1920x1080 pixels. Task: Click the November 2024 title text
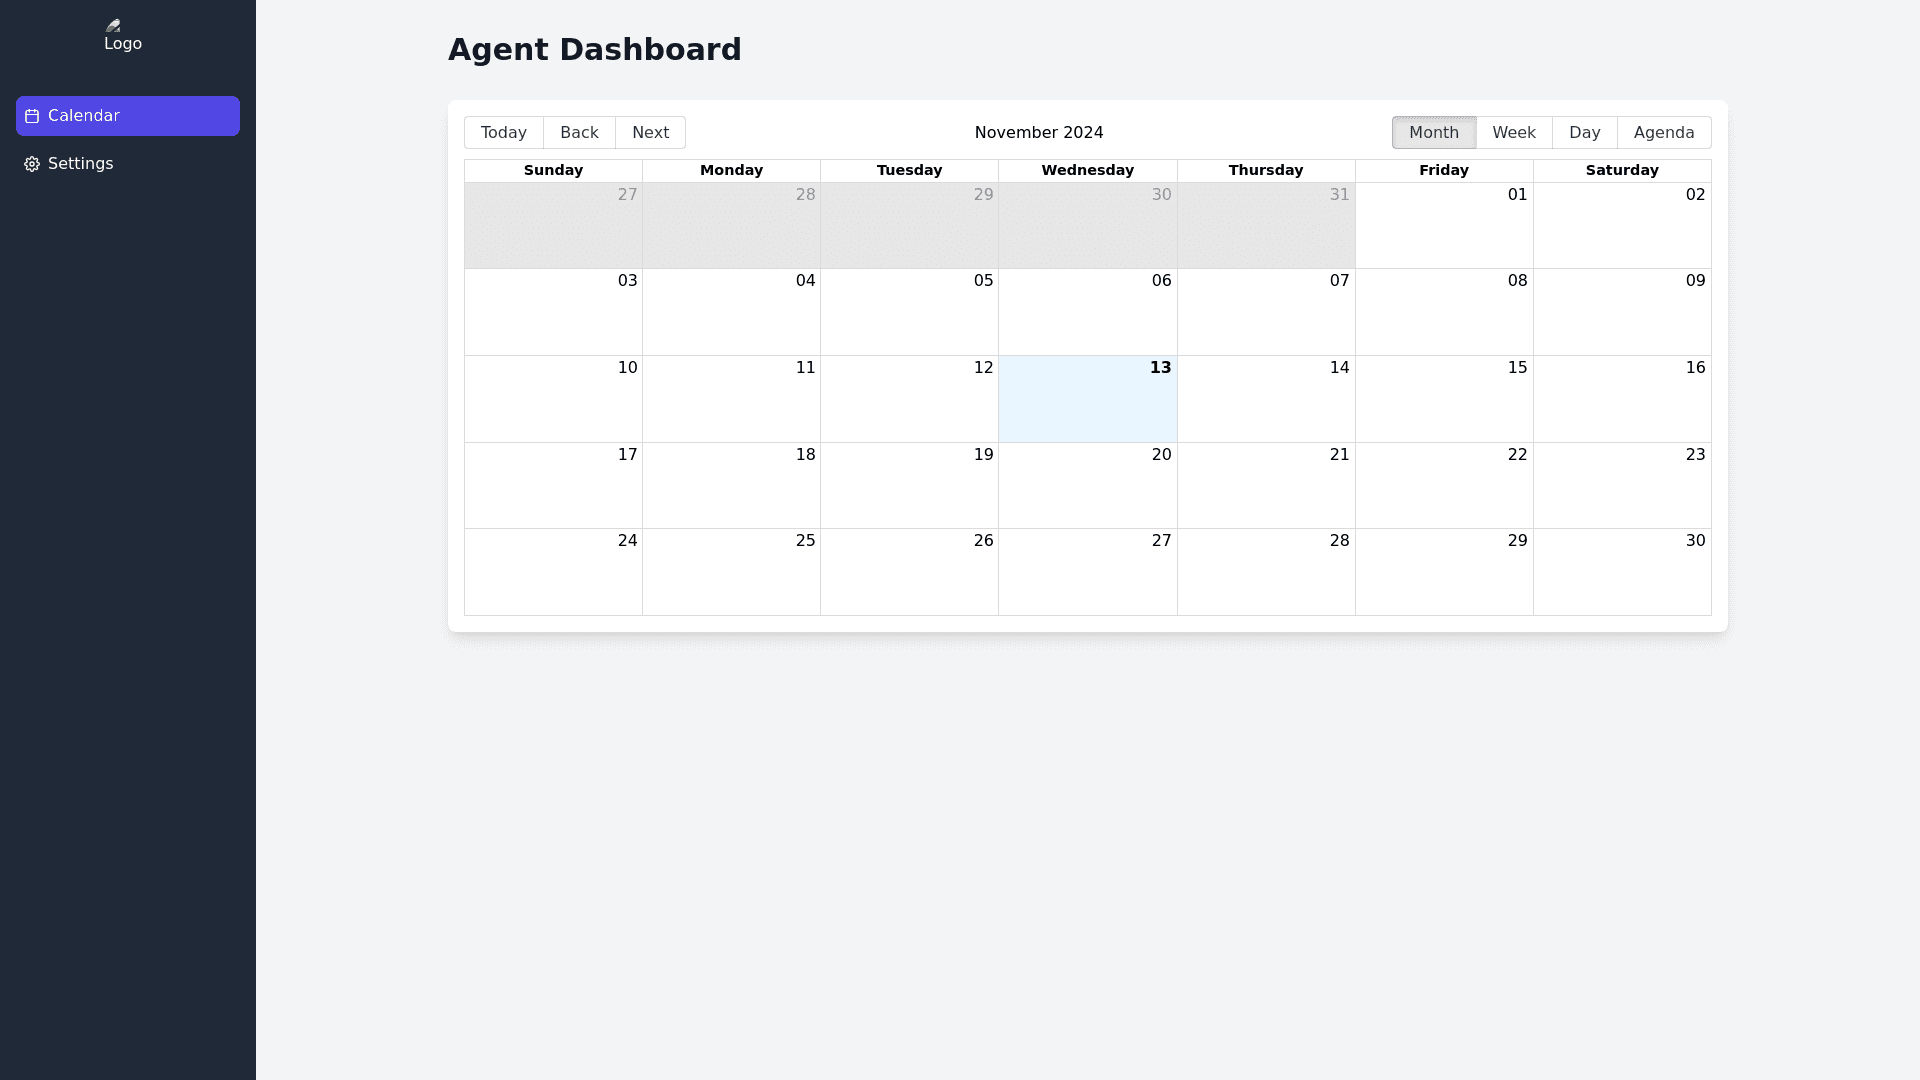tap(1038, 132)
